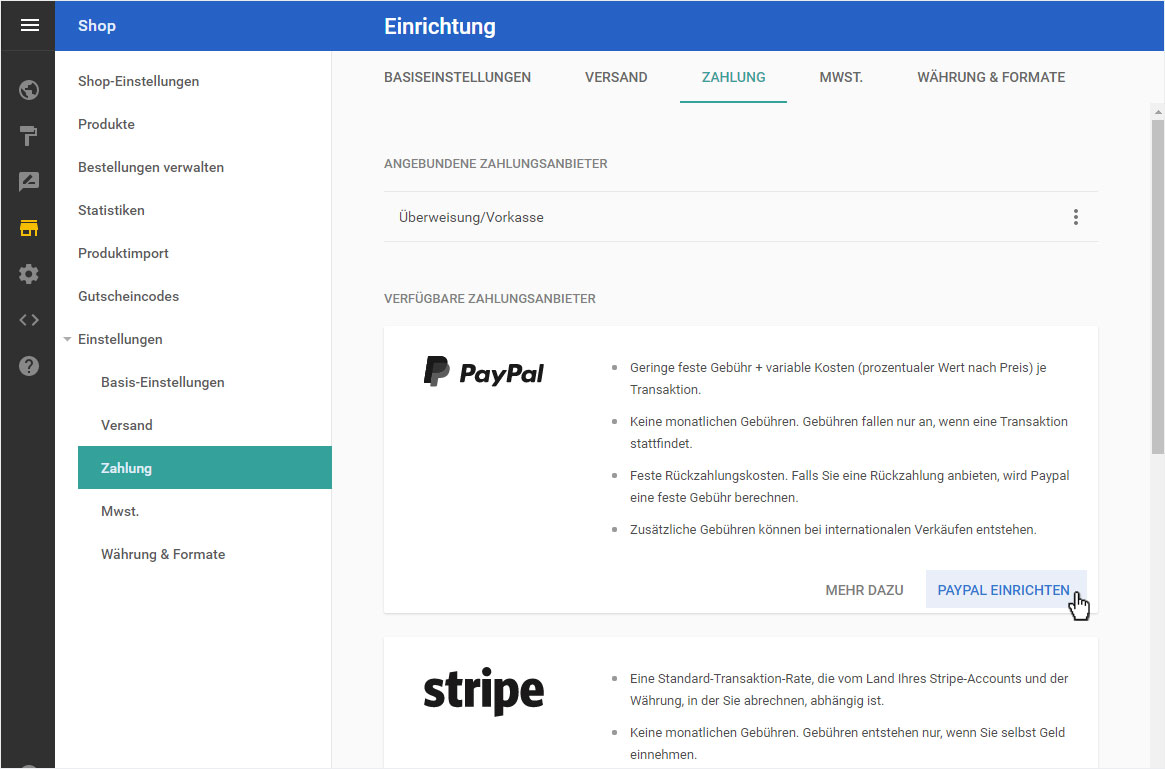Click the code brackets icon
The image size is (1165, 769).
click(29, 320)
